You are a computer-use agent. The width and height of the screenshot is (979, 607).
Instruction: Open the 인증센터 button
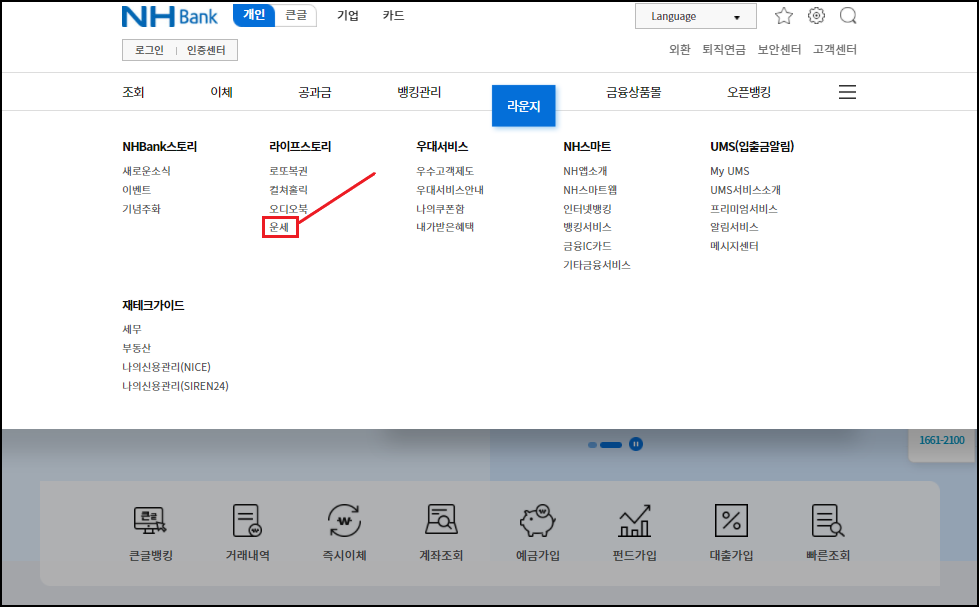(206, 50)
